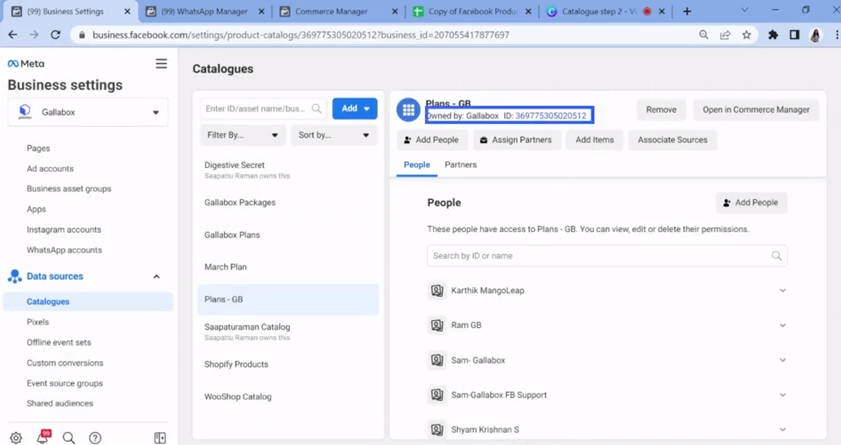Click the search magnifier in sidebar footer
This screenshot has width=841, height=445.
[x=69, y=437]
